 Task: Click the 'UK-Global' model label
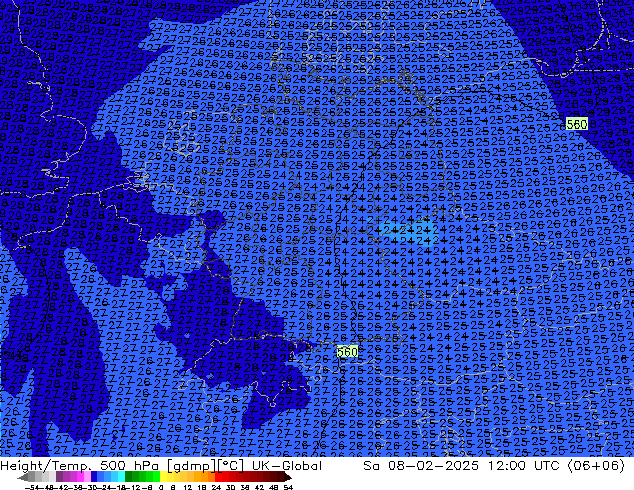click(287, 465)
